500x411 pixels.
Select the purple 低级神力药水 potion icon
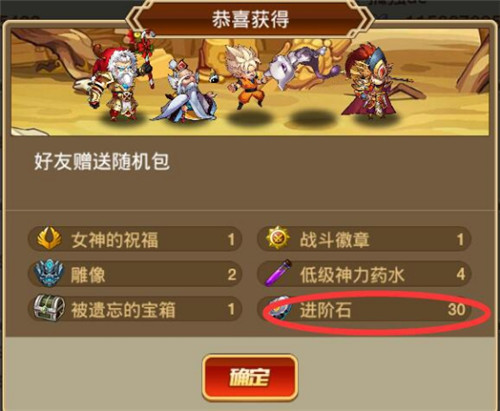coord(278,273)
